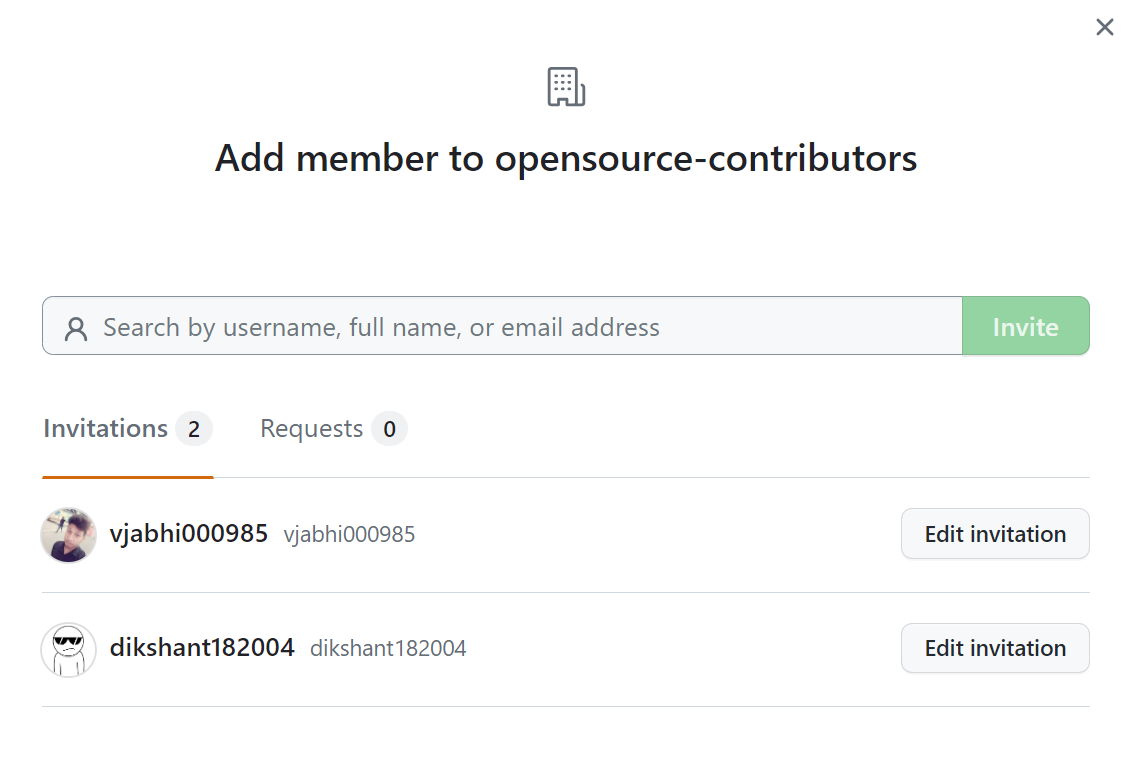Open the Requests tab
Viewport: 1140px width, 759px height.
coord(311,429)
